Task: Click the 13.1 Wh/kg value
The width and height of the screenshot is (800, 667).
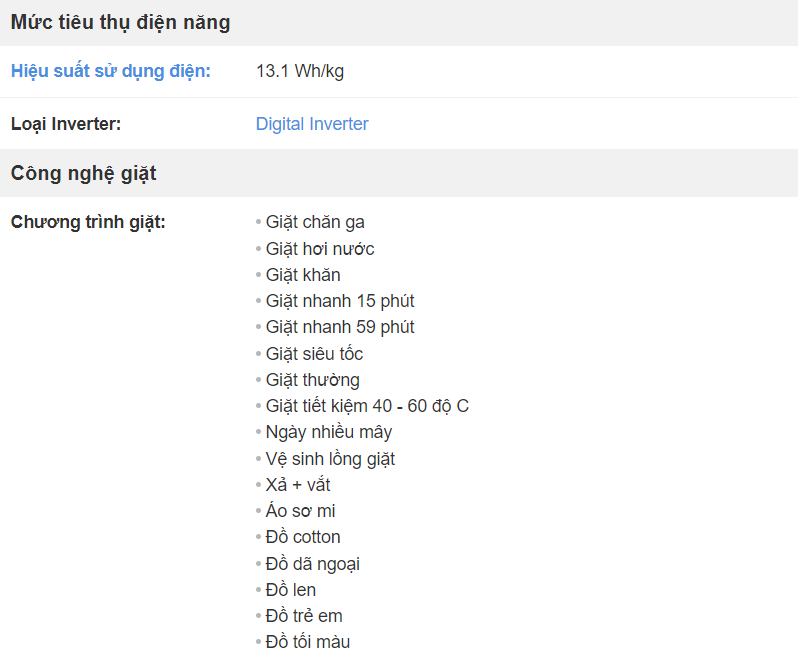Action: tap(300, 71)
